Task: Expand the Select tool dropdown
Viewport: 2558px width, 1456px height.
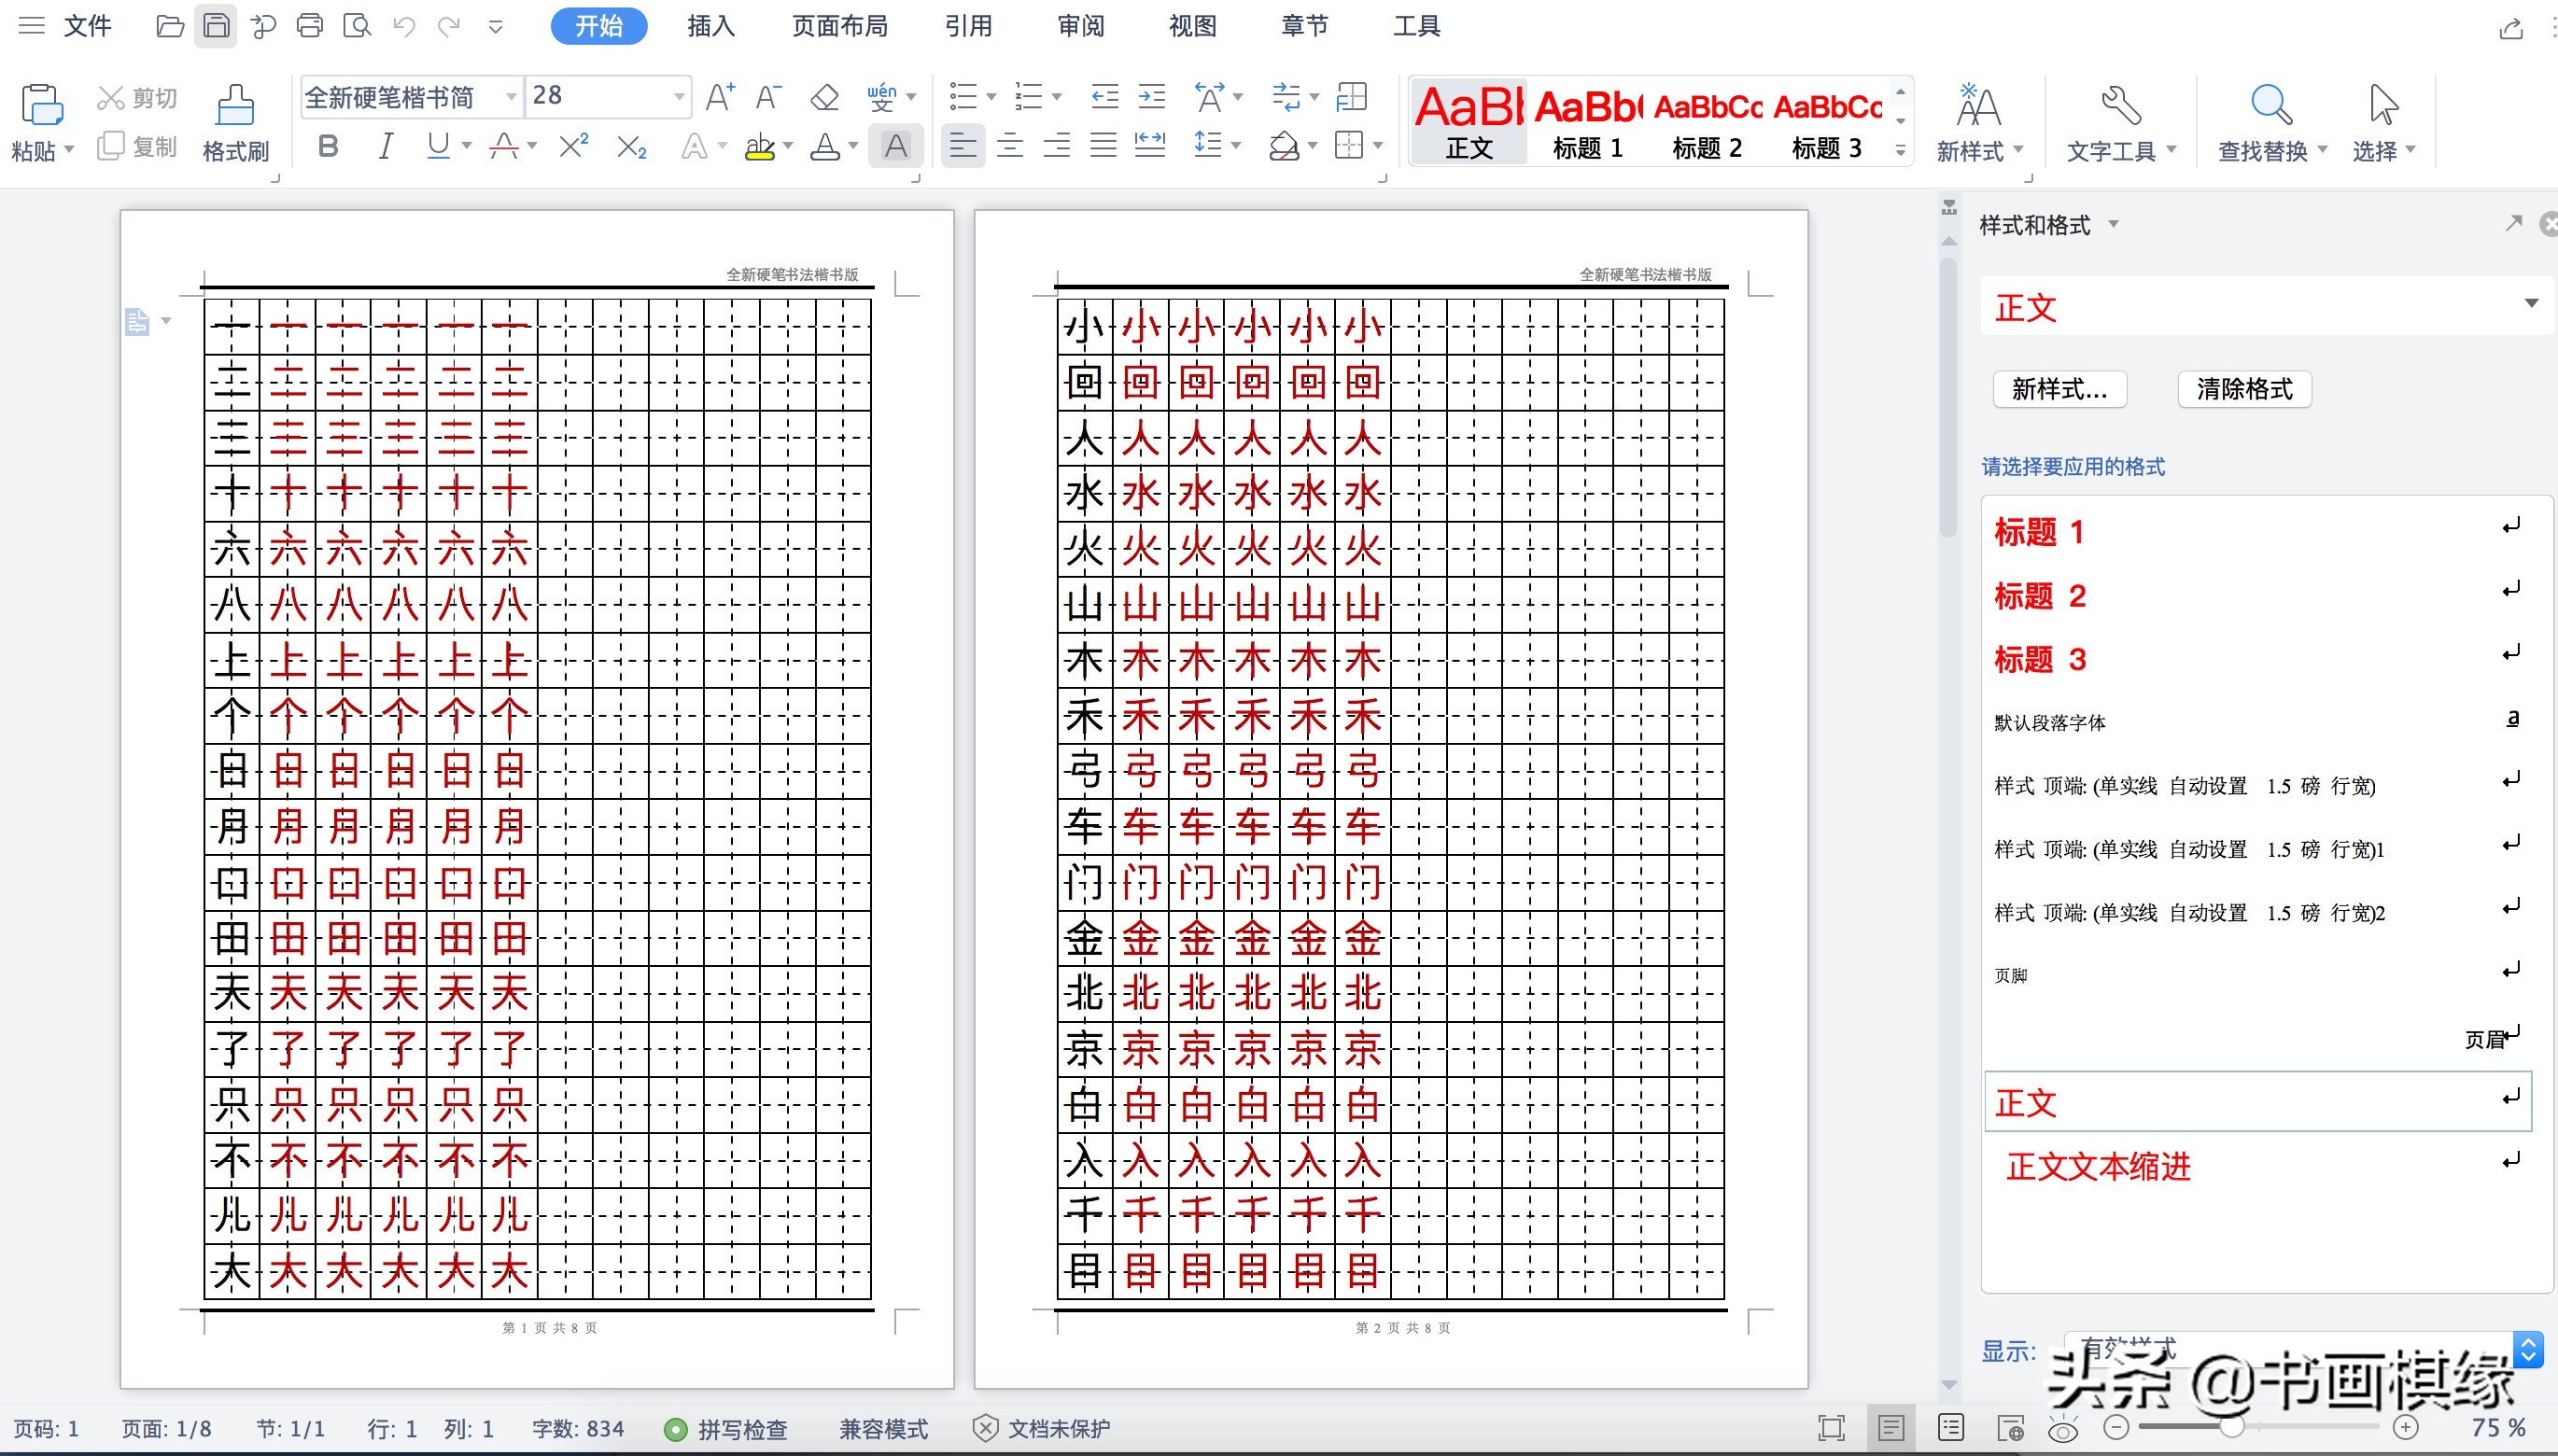Action: pos(2411,150)
